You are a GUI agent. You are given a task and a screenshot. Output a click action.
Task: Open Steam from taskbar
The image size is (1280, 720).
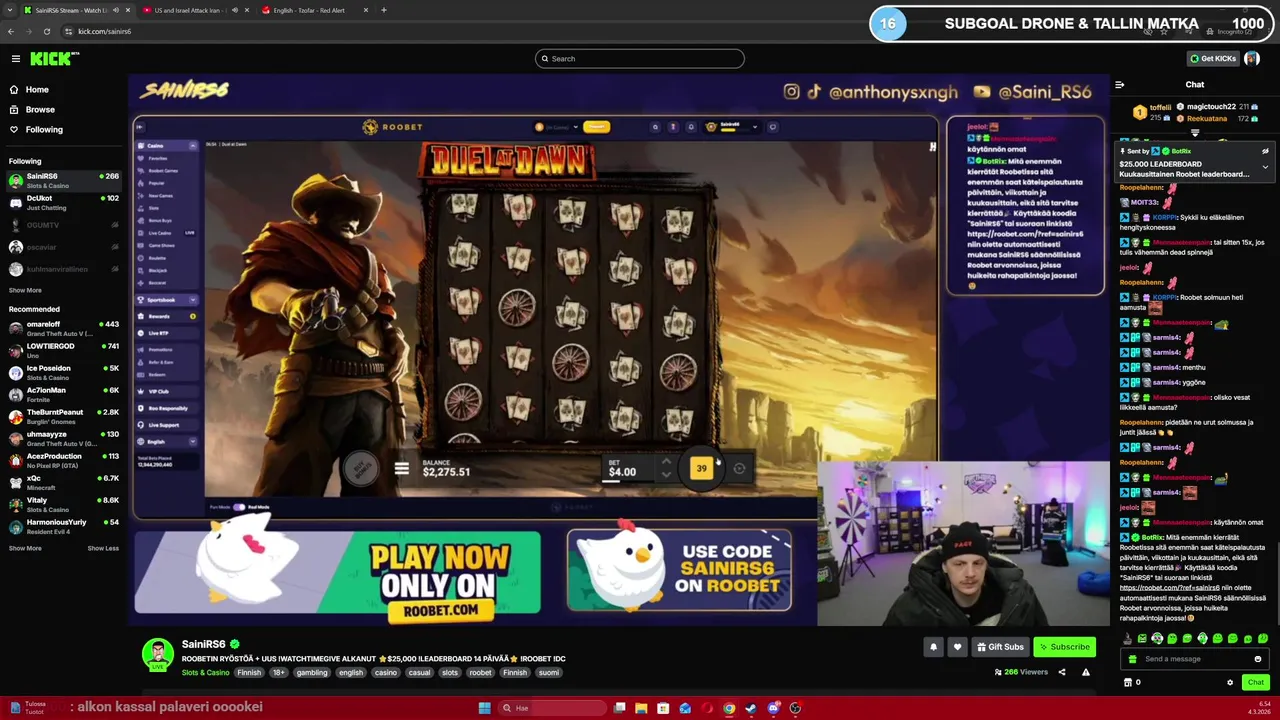(751, 708)
